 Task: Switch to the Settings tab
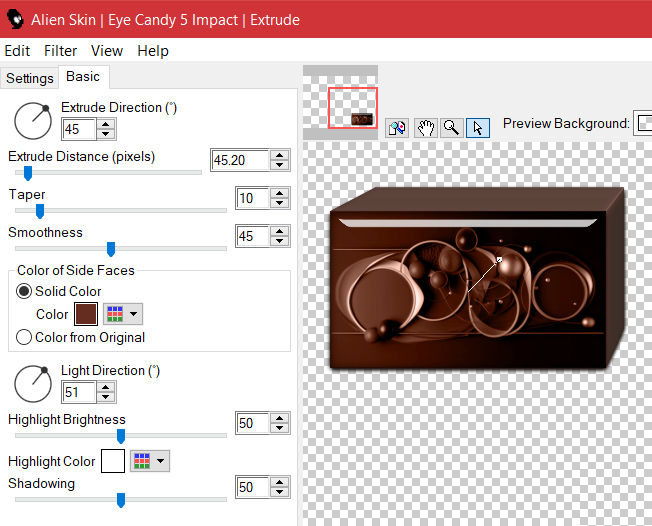click(29, 78)
